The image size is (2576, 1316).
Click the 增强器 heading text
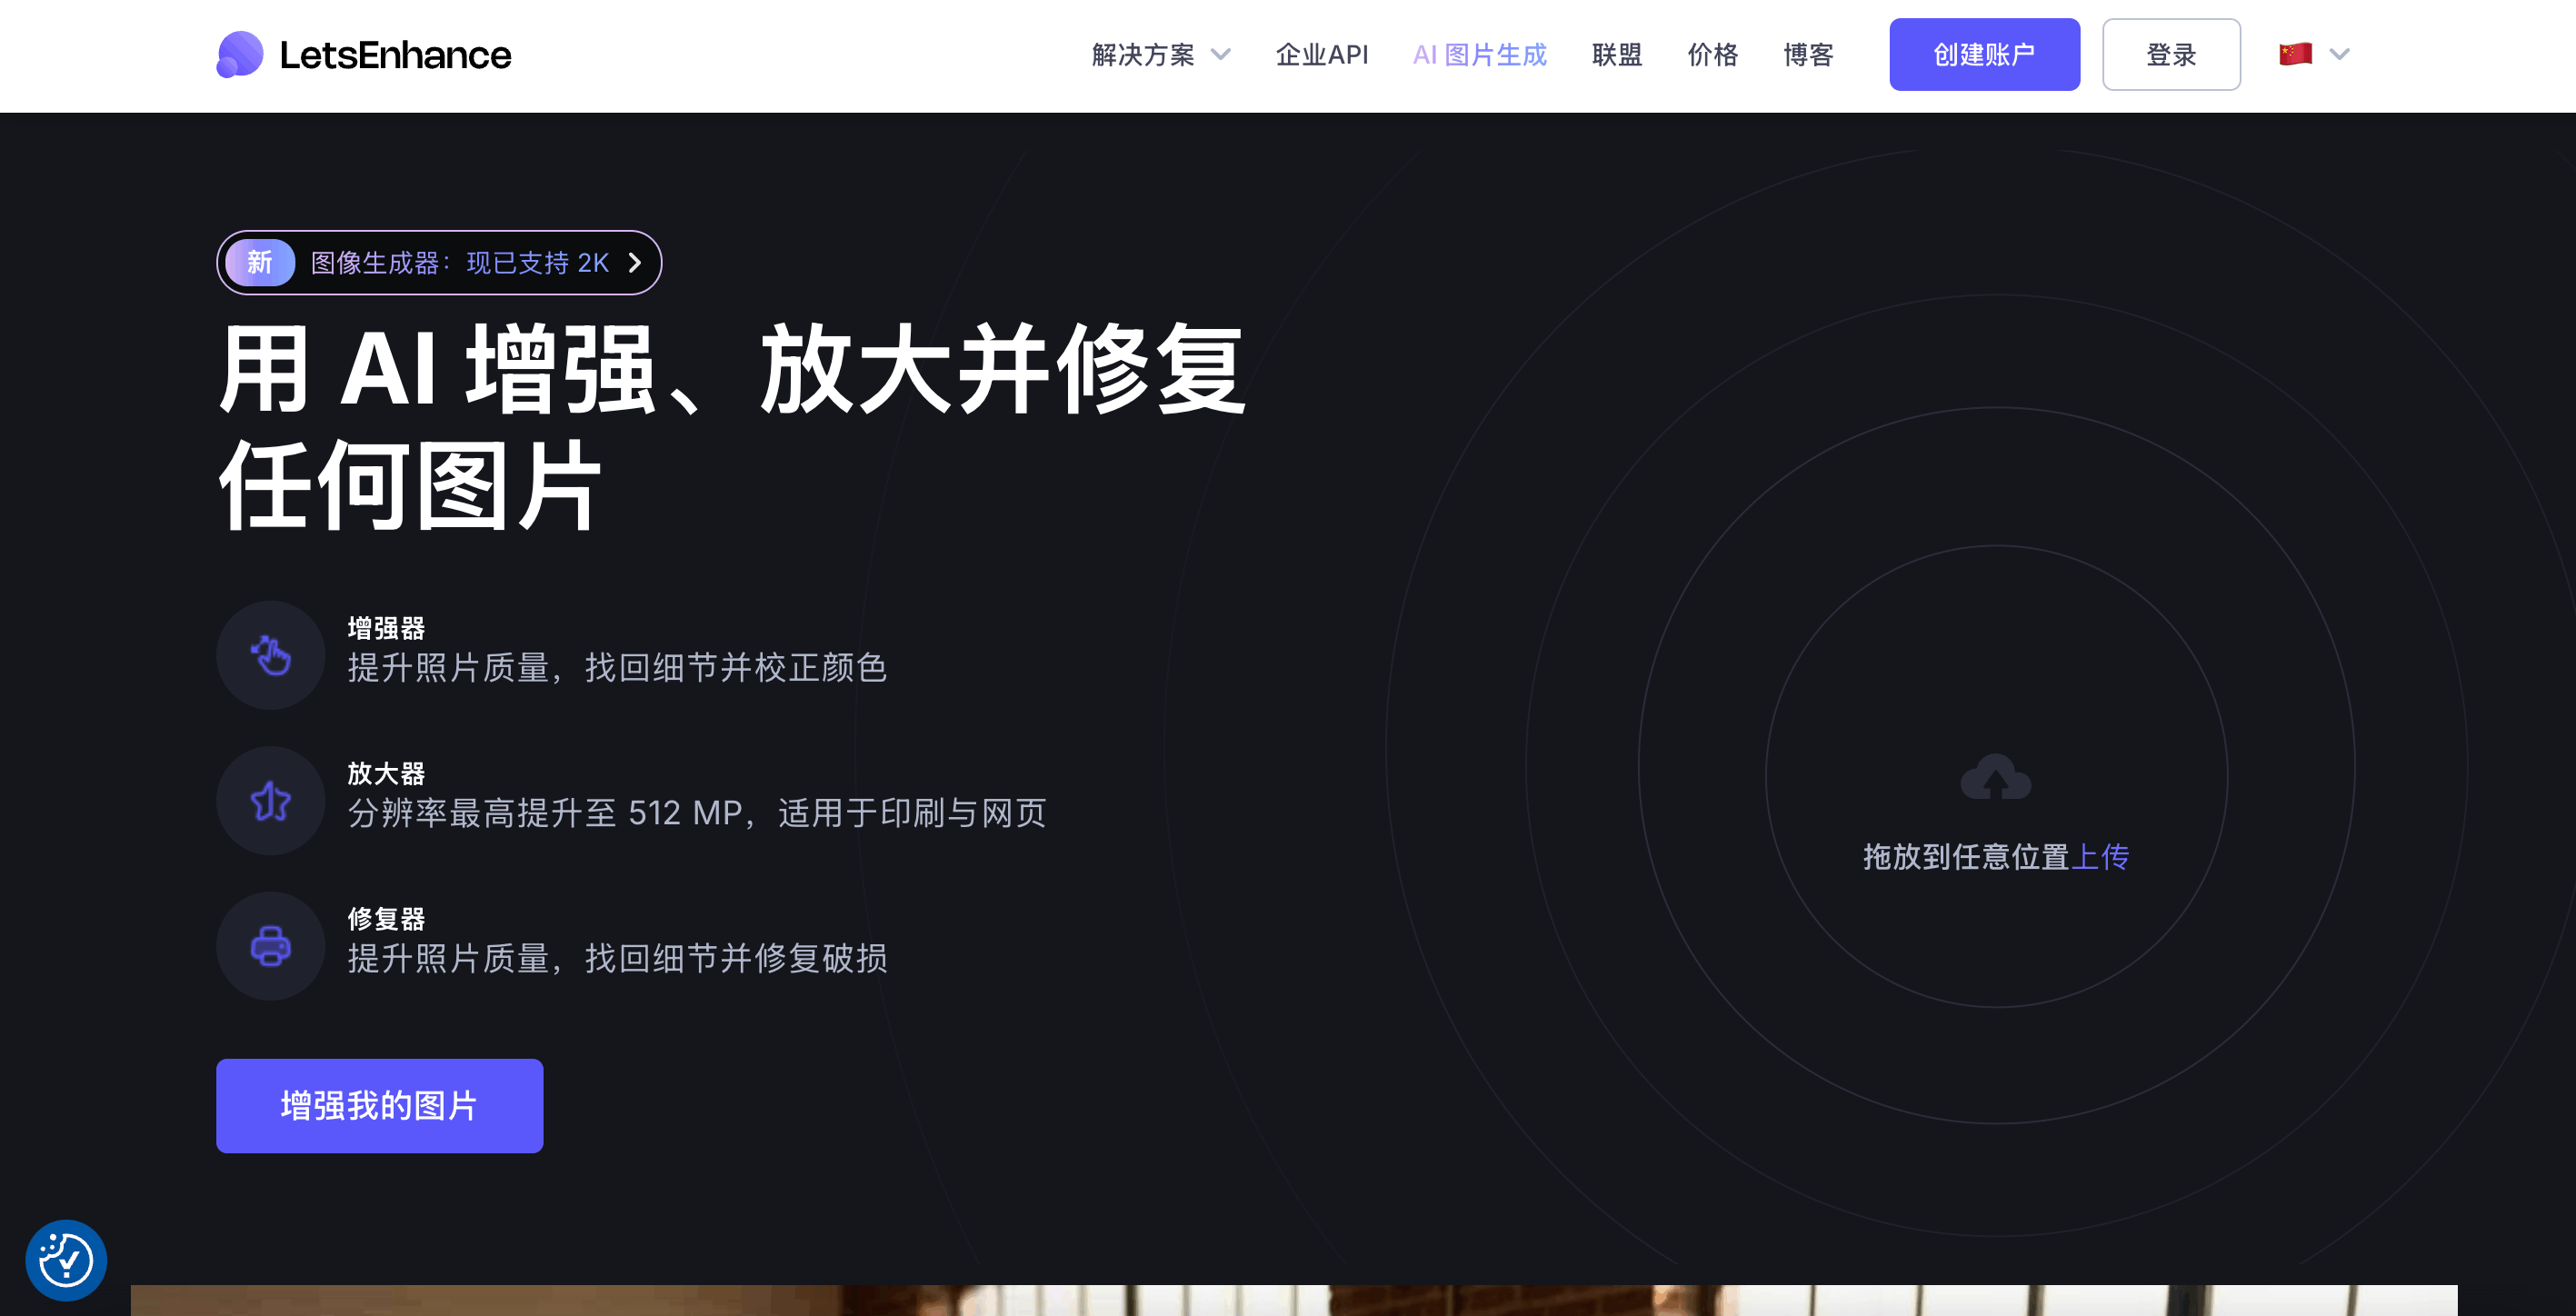(386, 628)
